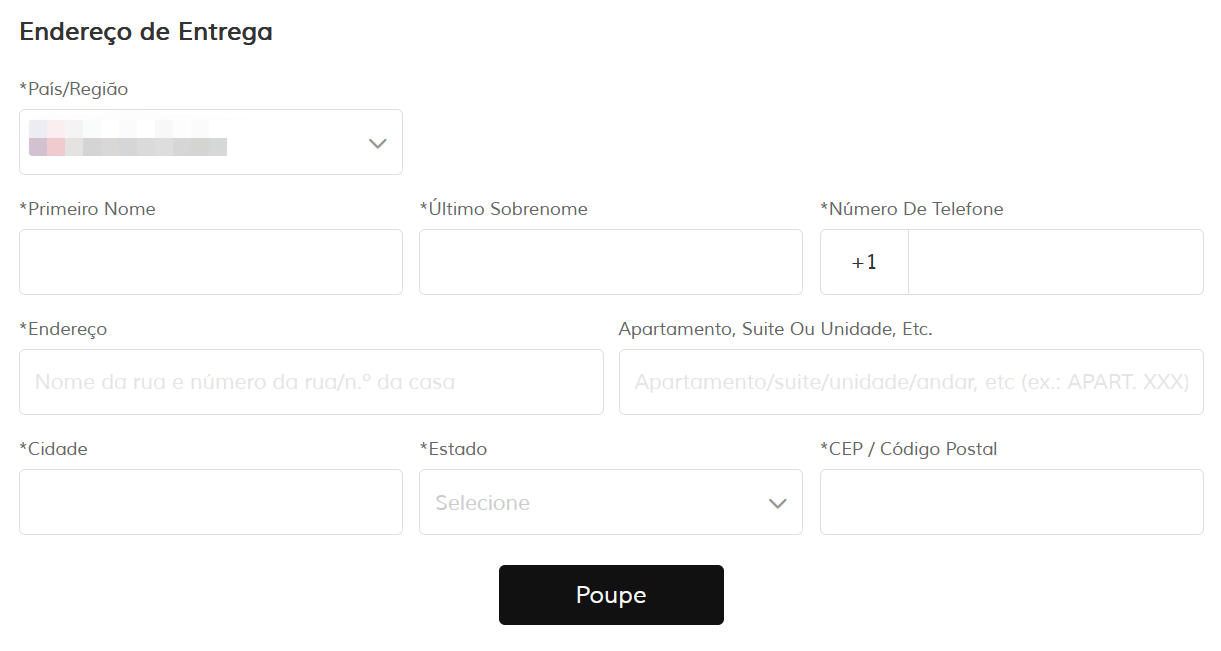Focus the street address 'Nome da rua' field
Screen dimensions: 1221x651
(x=310, y=382)
